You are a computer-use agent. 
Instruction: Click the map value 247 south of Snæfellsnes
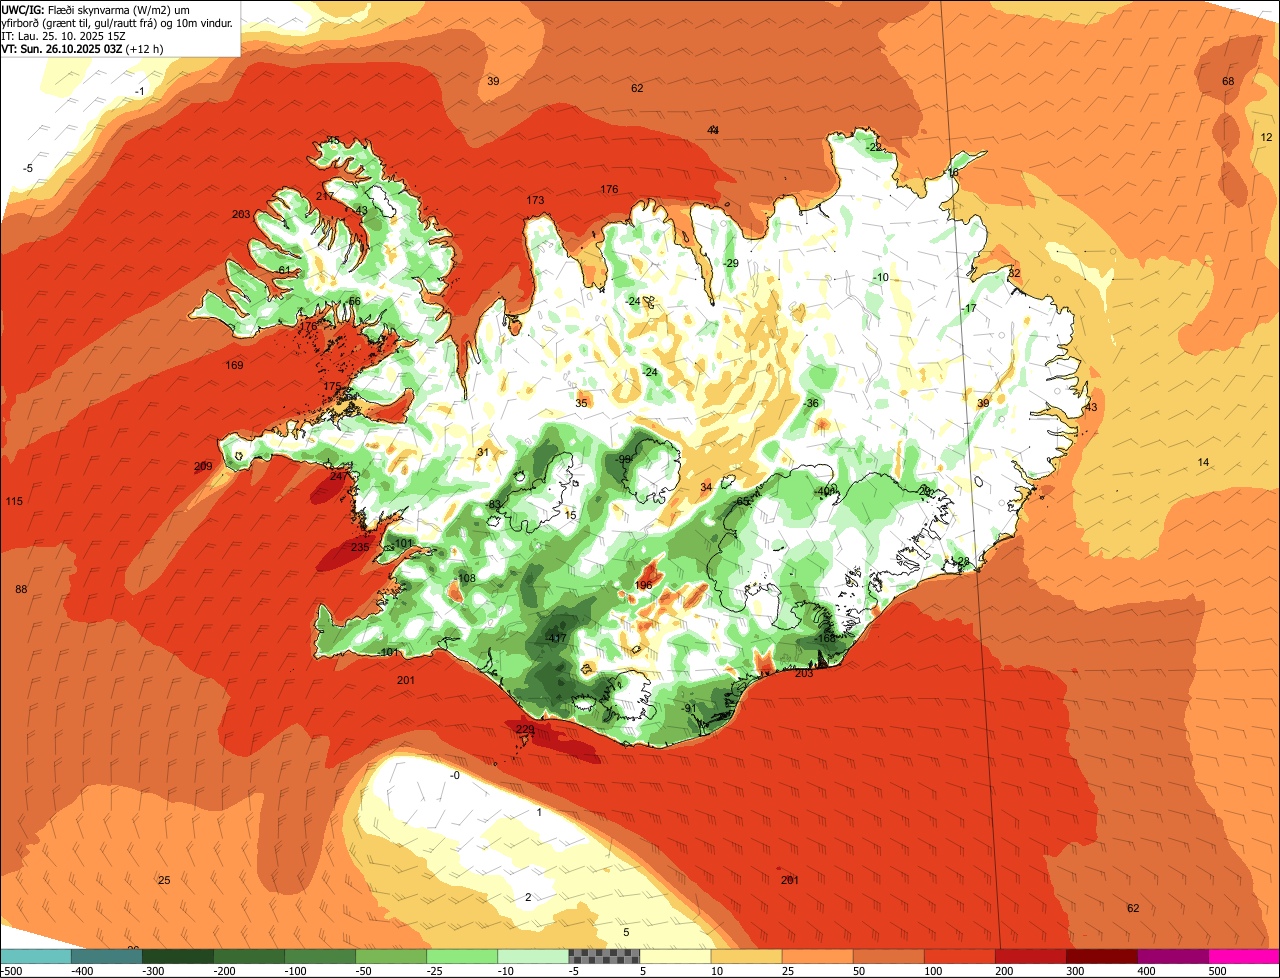coord(339,476)
